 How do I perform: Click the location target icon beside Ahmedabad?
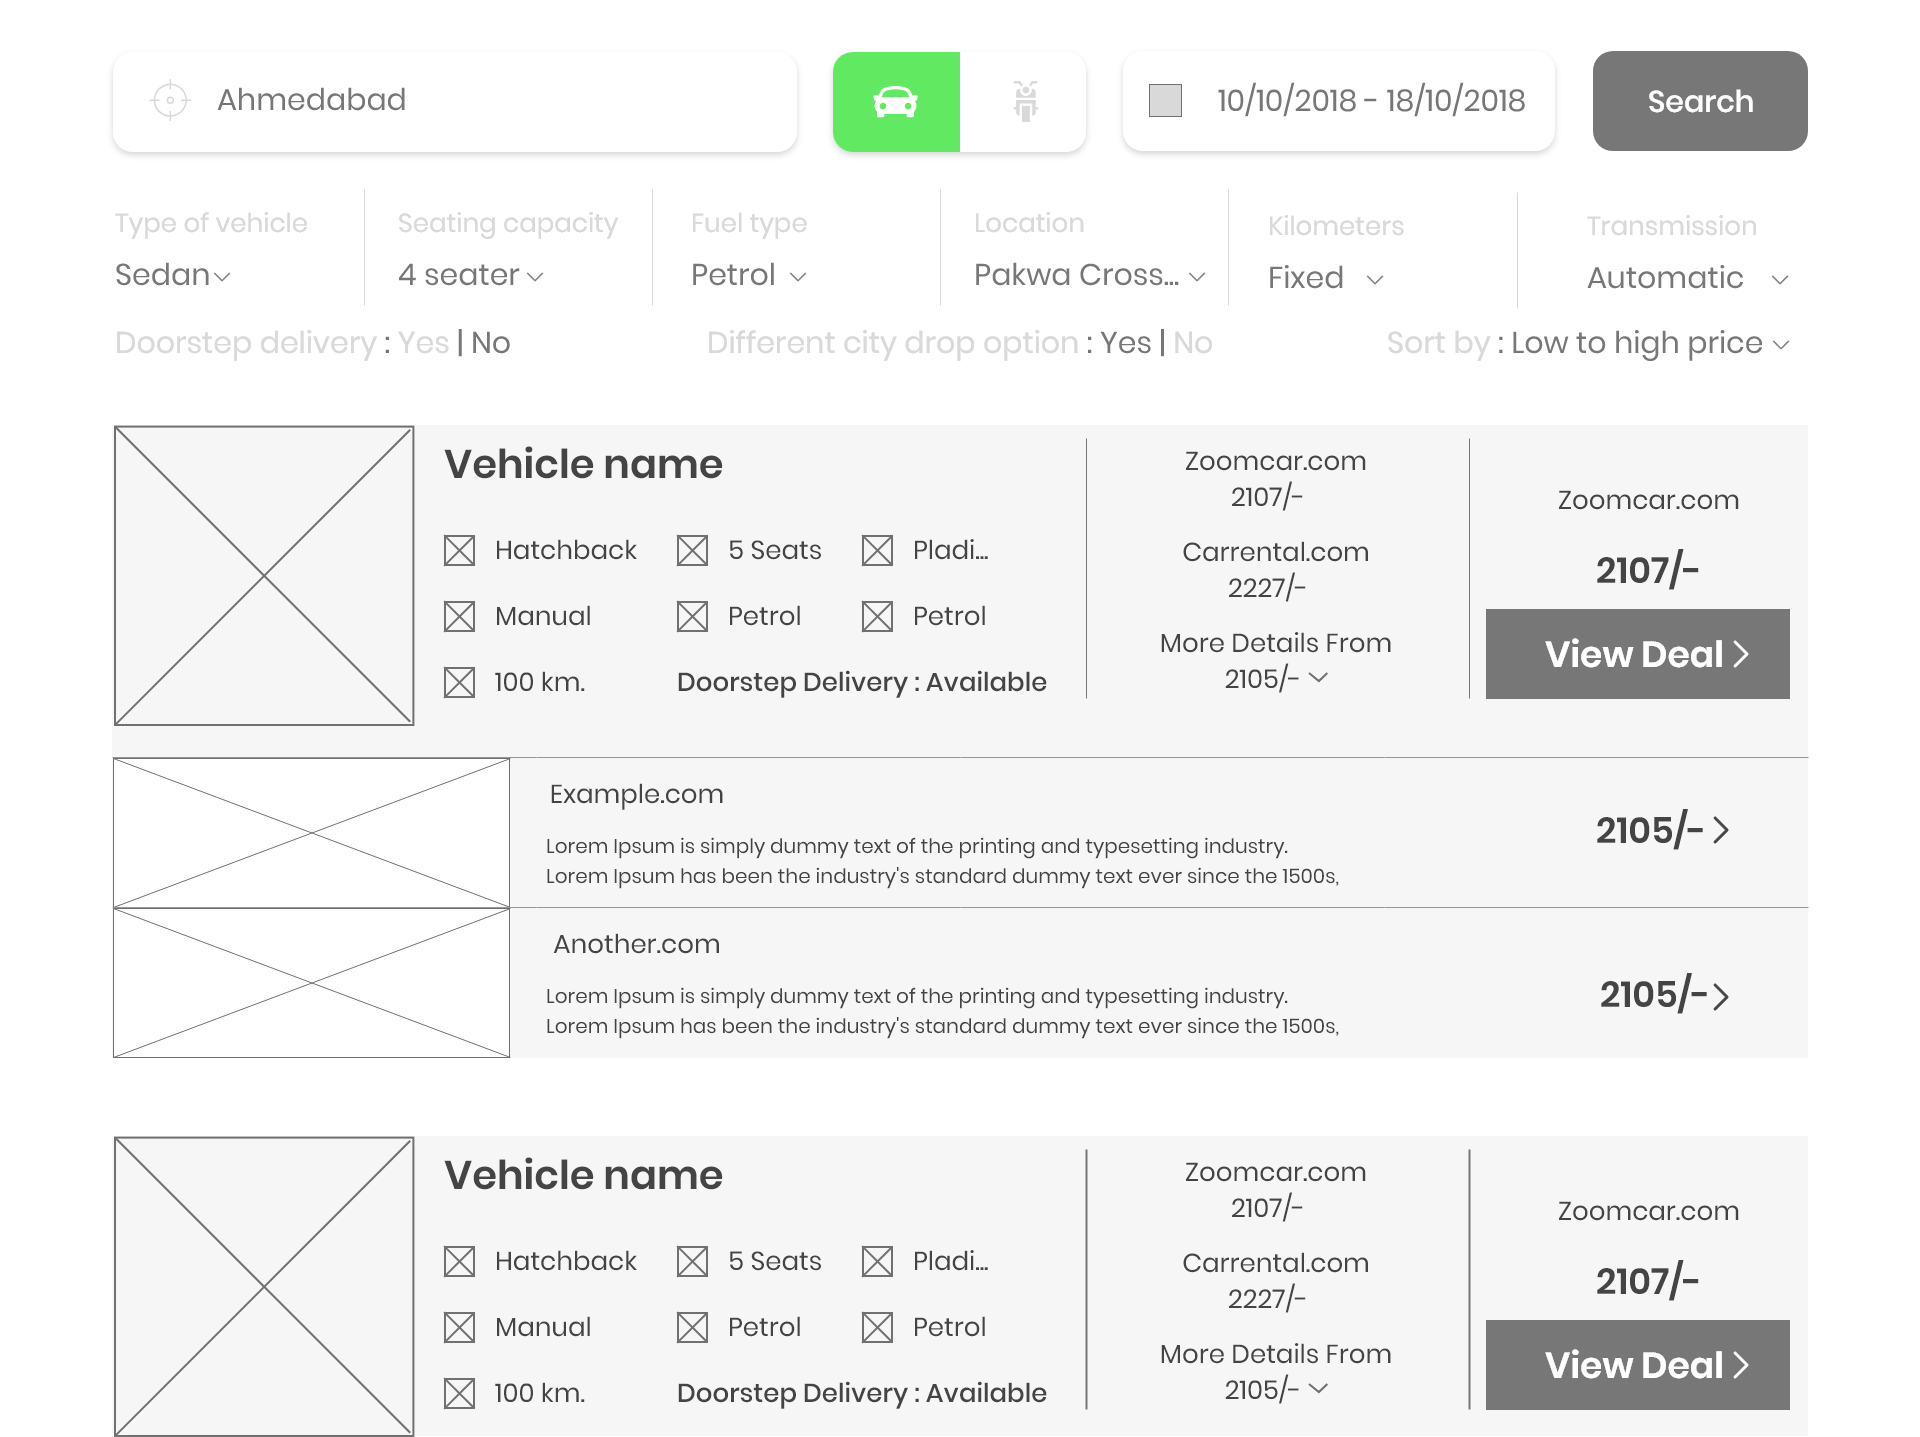click(x=170, y=100)
